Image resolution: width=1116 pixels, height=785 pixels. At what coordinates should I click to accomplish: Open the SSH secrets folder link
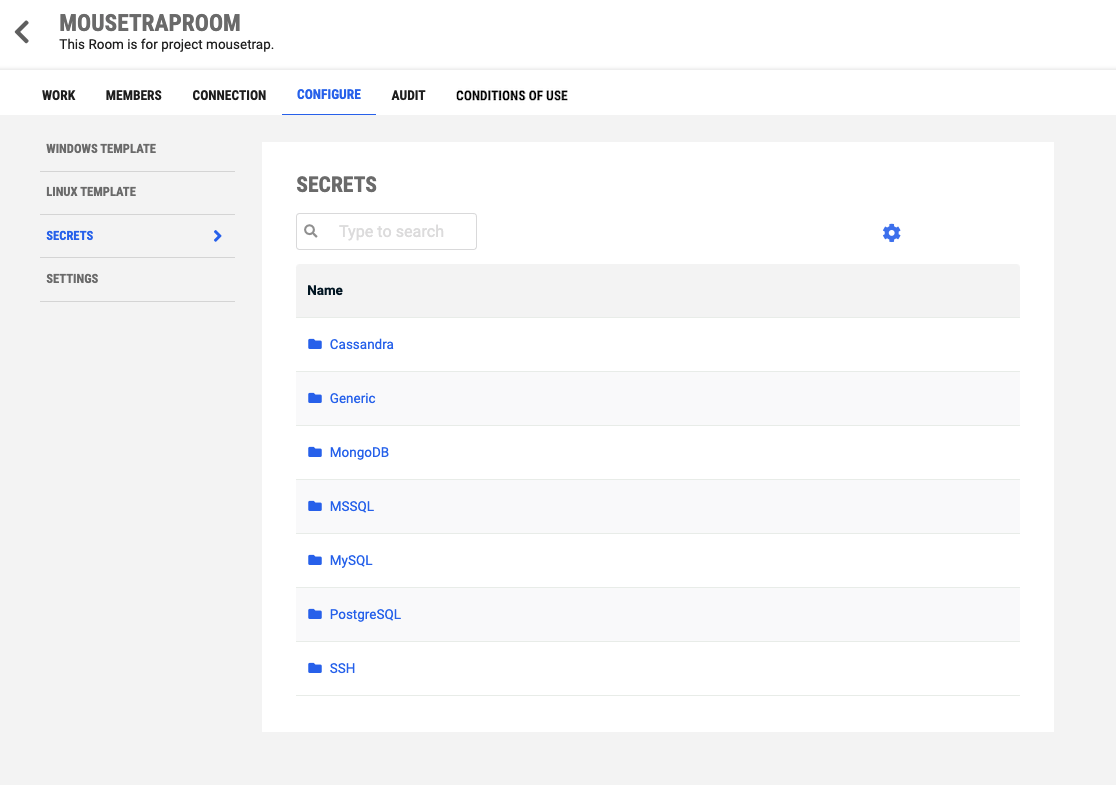[342, 668]
